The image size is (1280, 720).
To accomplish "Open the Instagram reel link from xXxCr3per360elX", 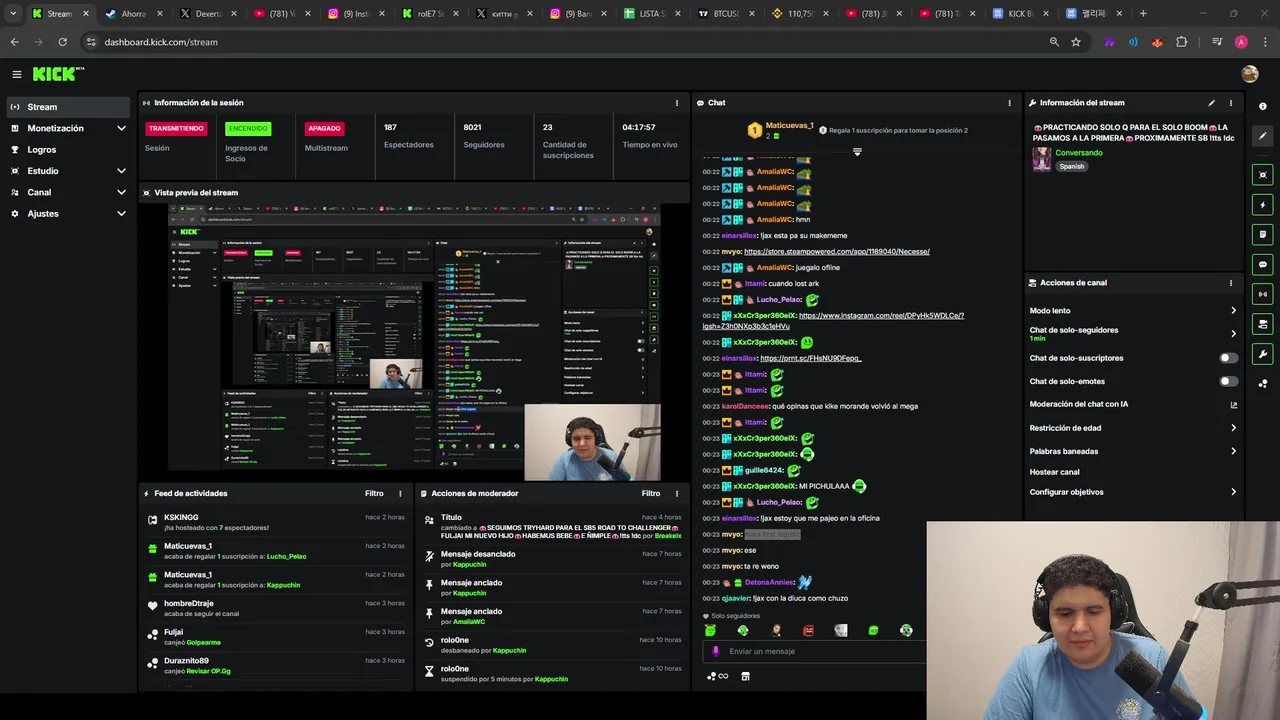I will tap(834, 321).
